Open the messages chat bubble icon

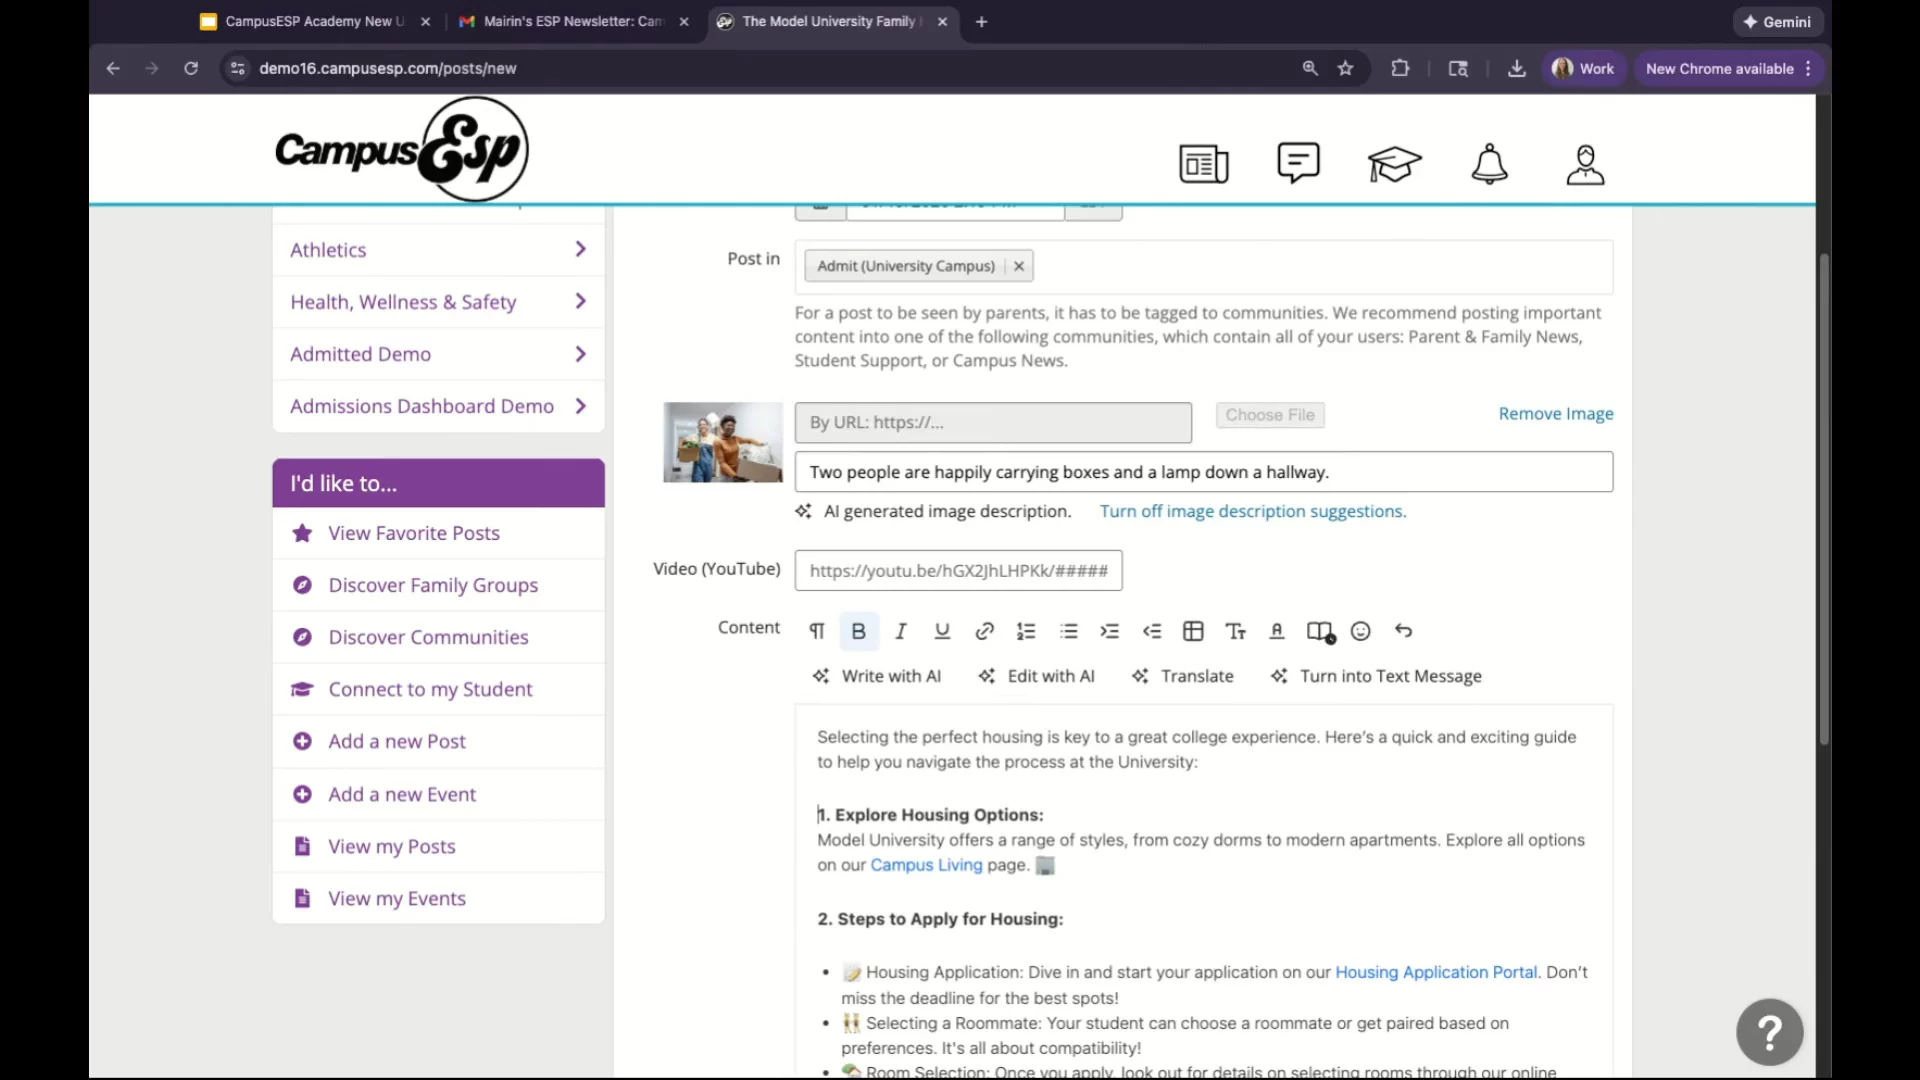[x=1298, y=163]
